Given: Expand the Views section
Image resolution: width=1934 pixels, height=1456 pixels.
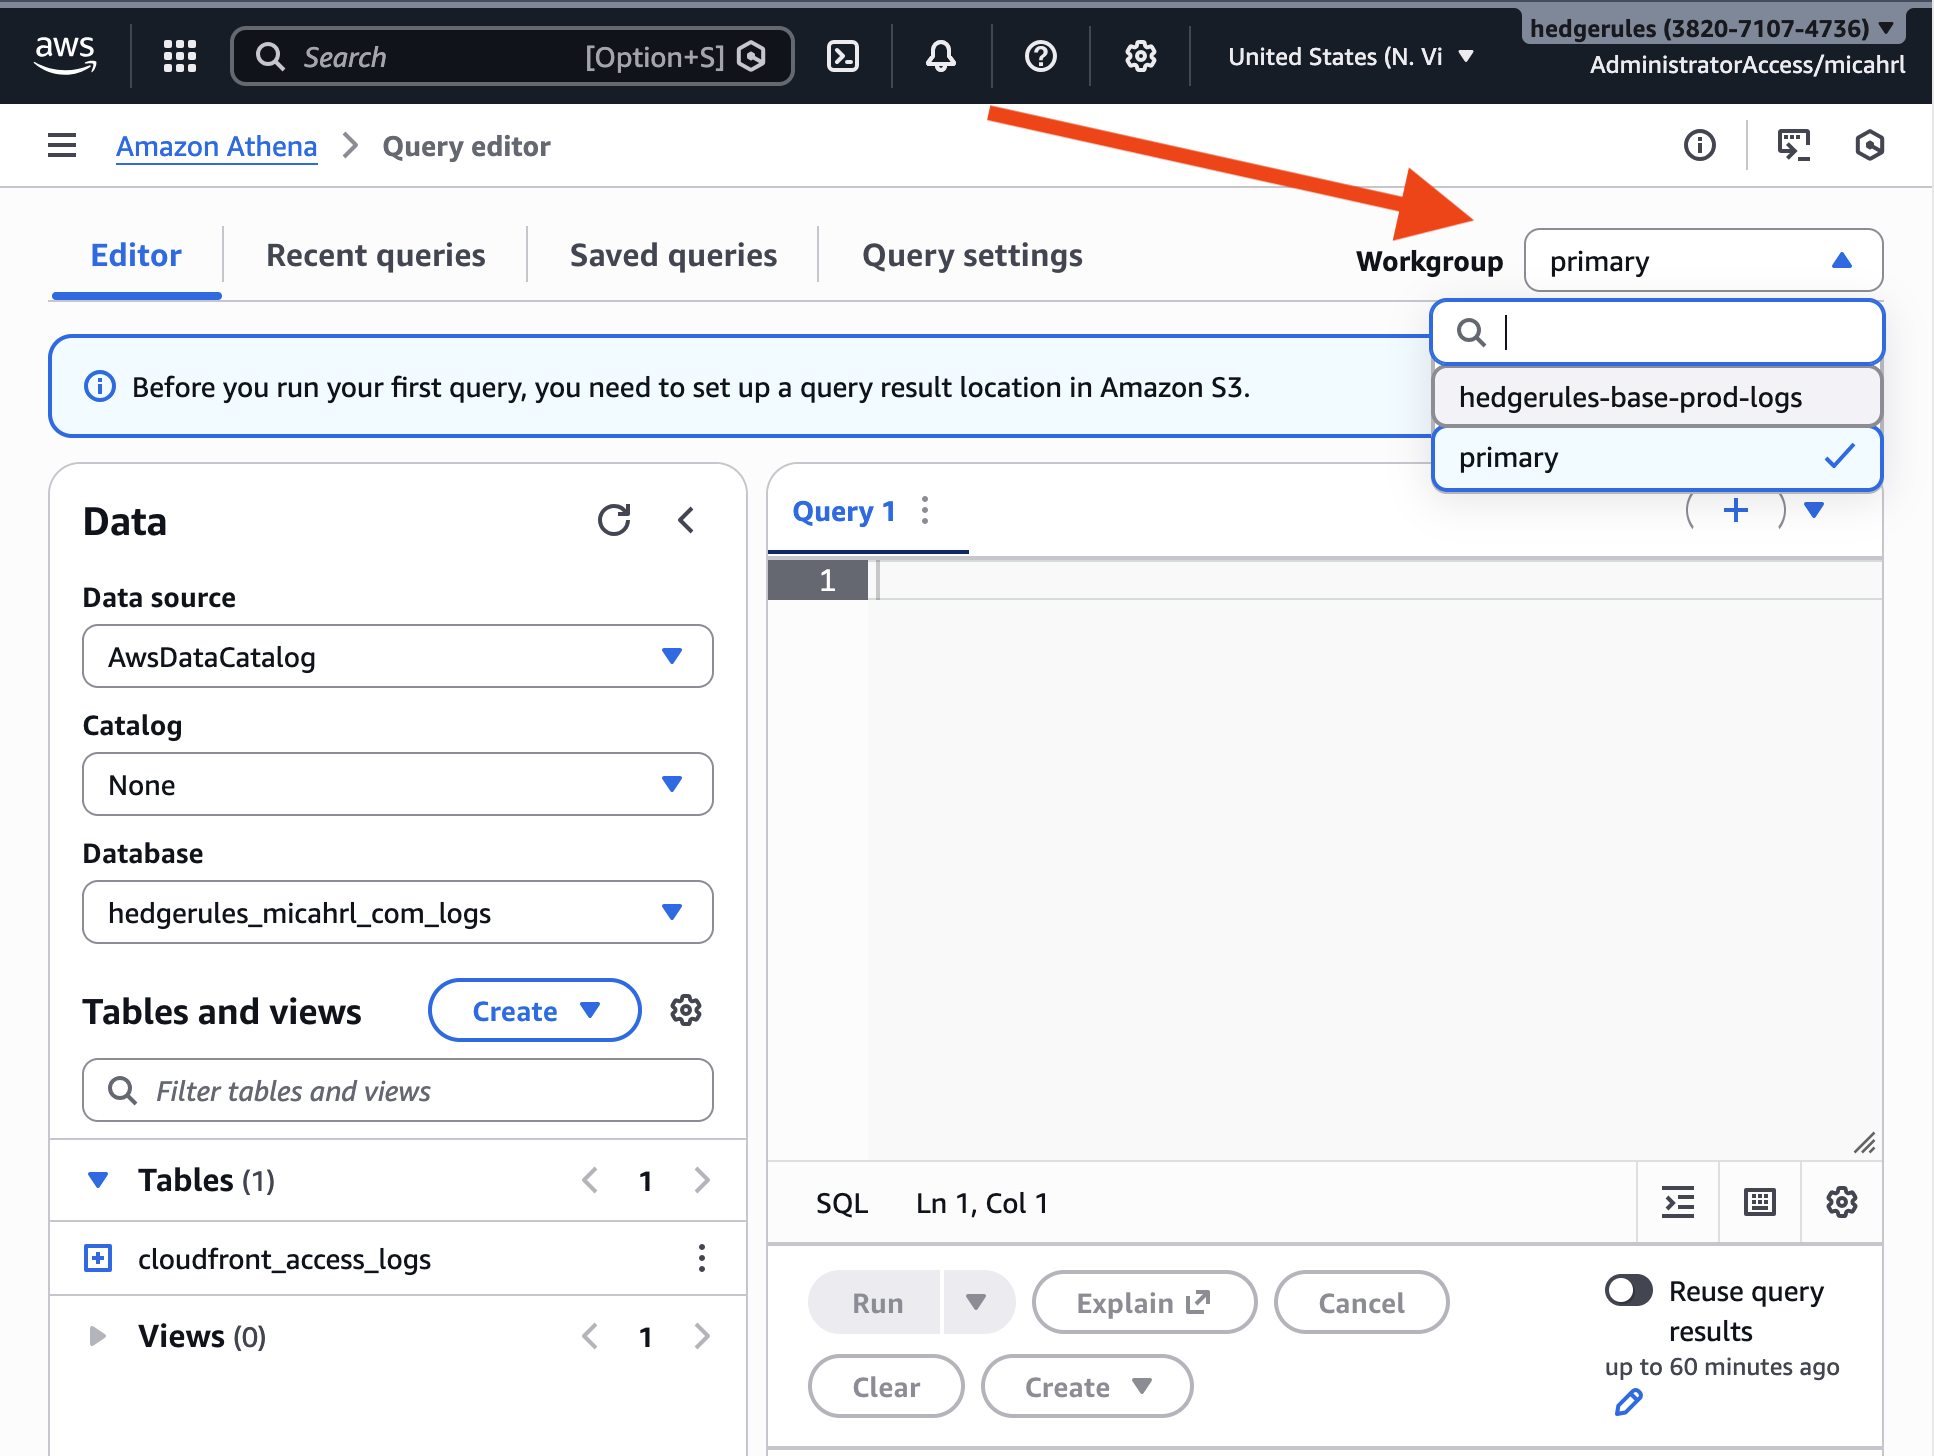Looking at the screenshot, I should 98,1336.
